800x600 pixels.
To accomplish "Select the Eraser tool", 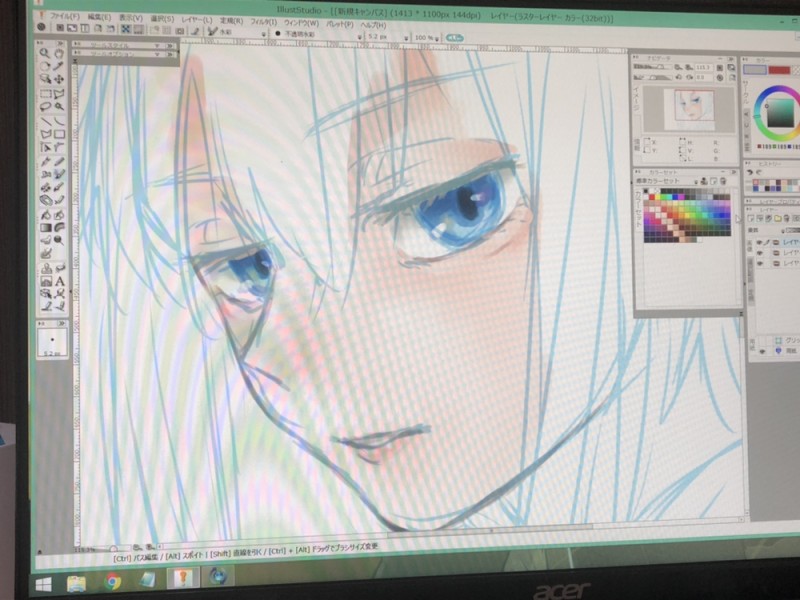I will [x=46, y=201].
